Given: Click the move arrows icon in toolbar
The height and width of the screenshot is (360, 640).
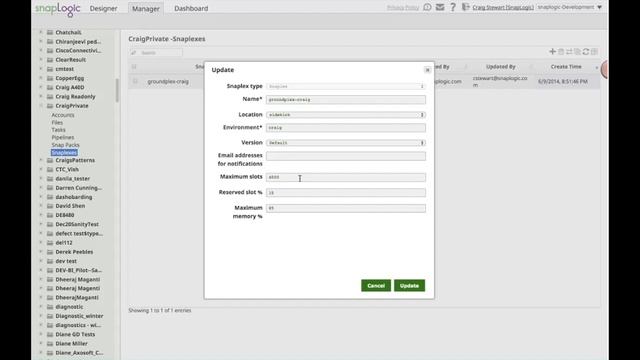Looking at the screenshot, I should click(569, 51).
